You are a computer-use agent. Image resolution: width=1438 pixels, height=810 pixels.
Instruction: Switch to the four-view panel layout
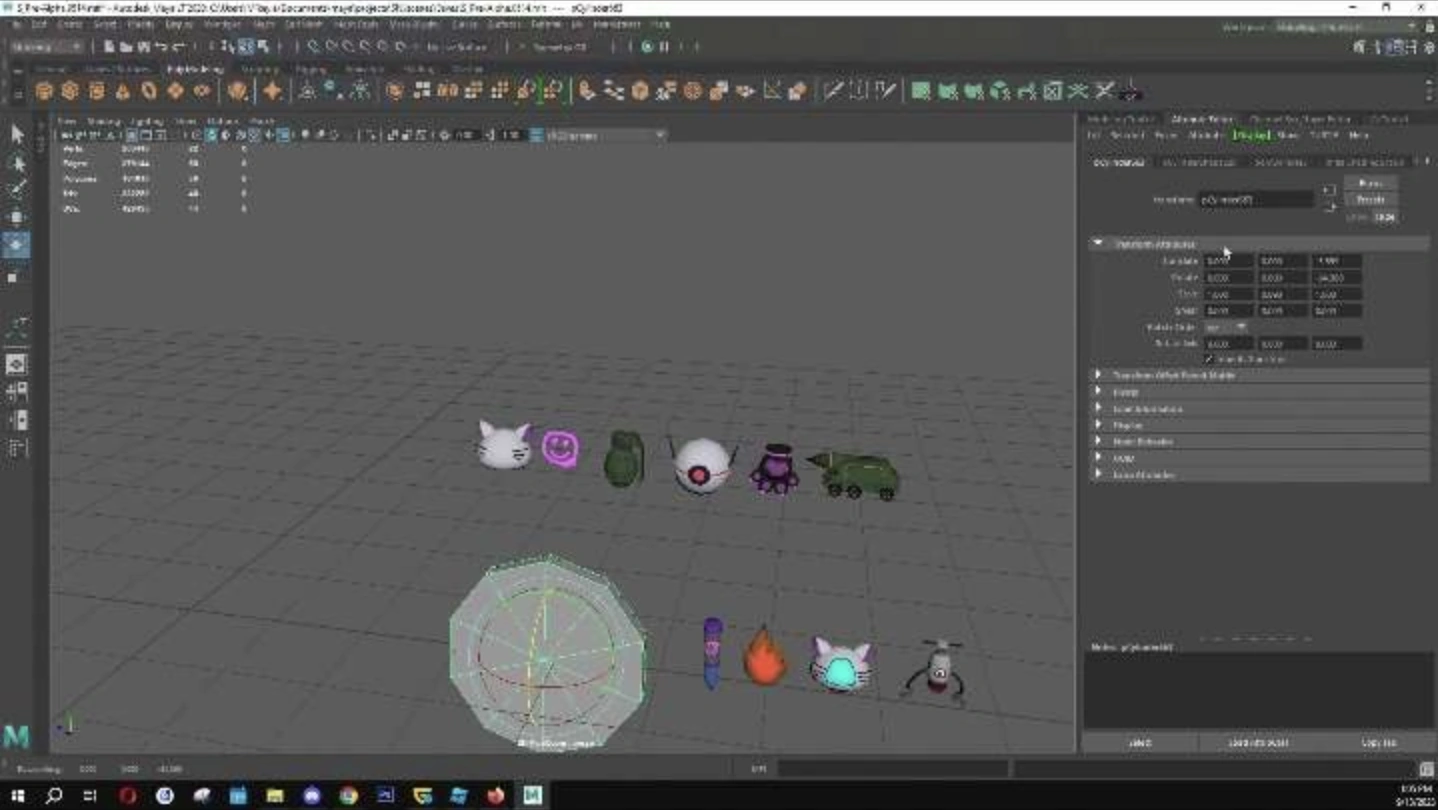click(x=17, y=391)
